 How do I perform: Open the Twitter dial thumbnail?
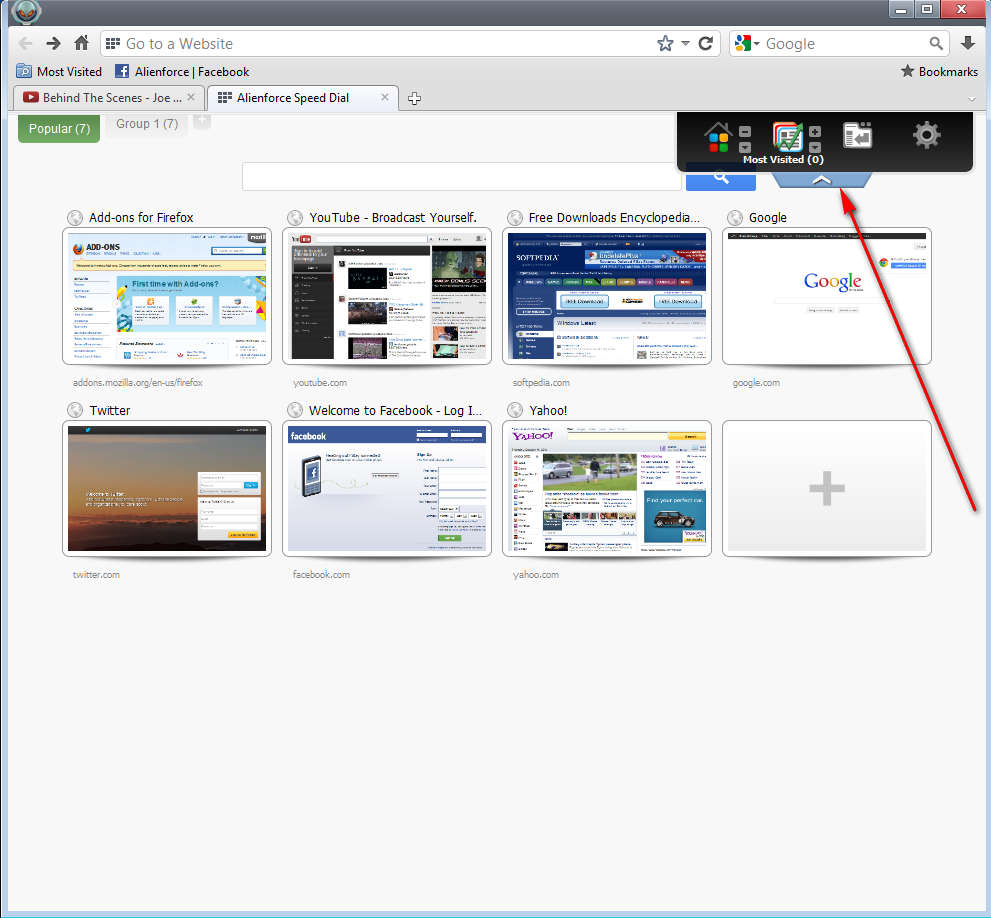pos(167,488)
